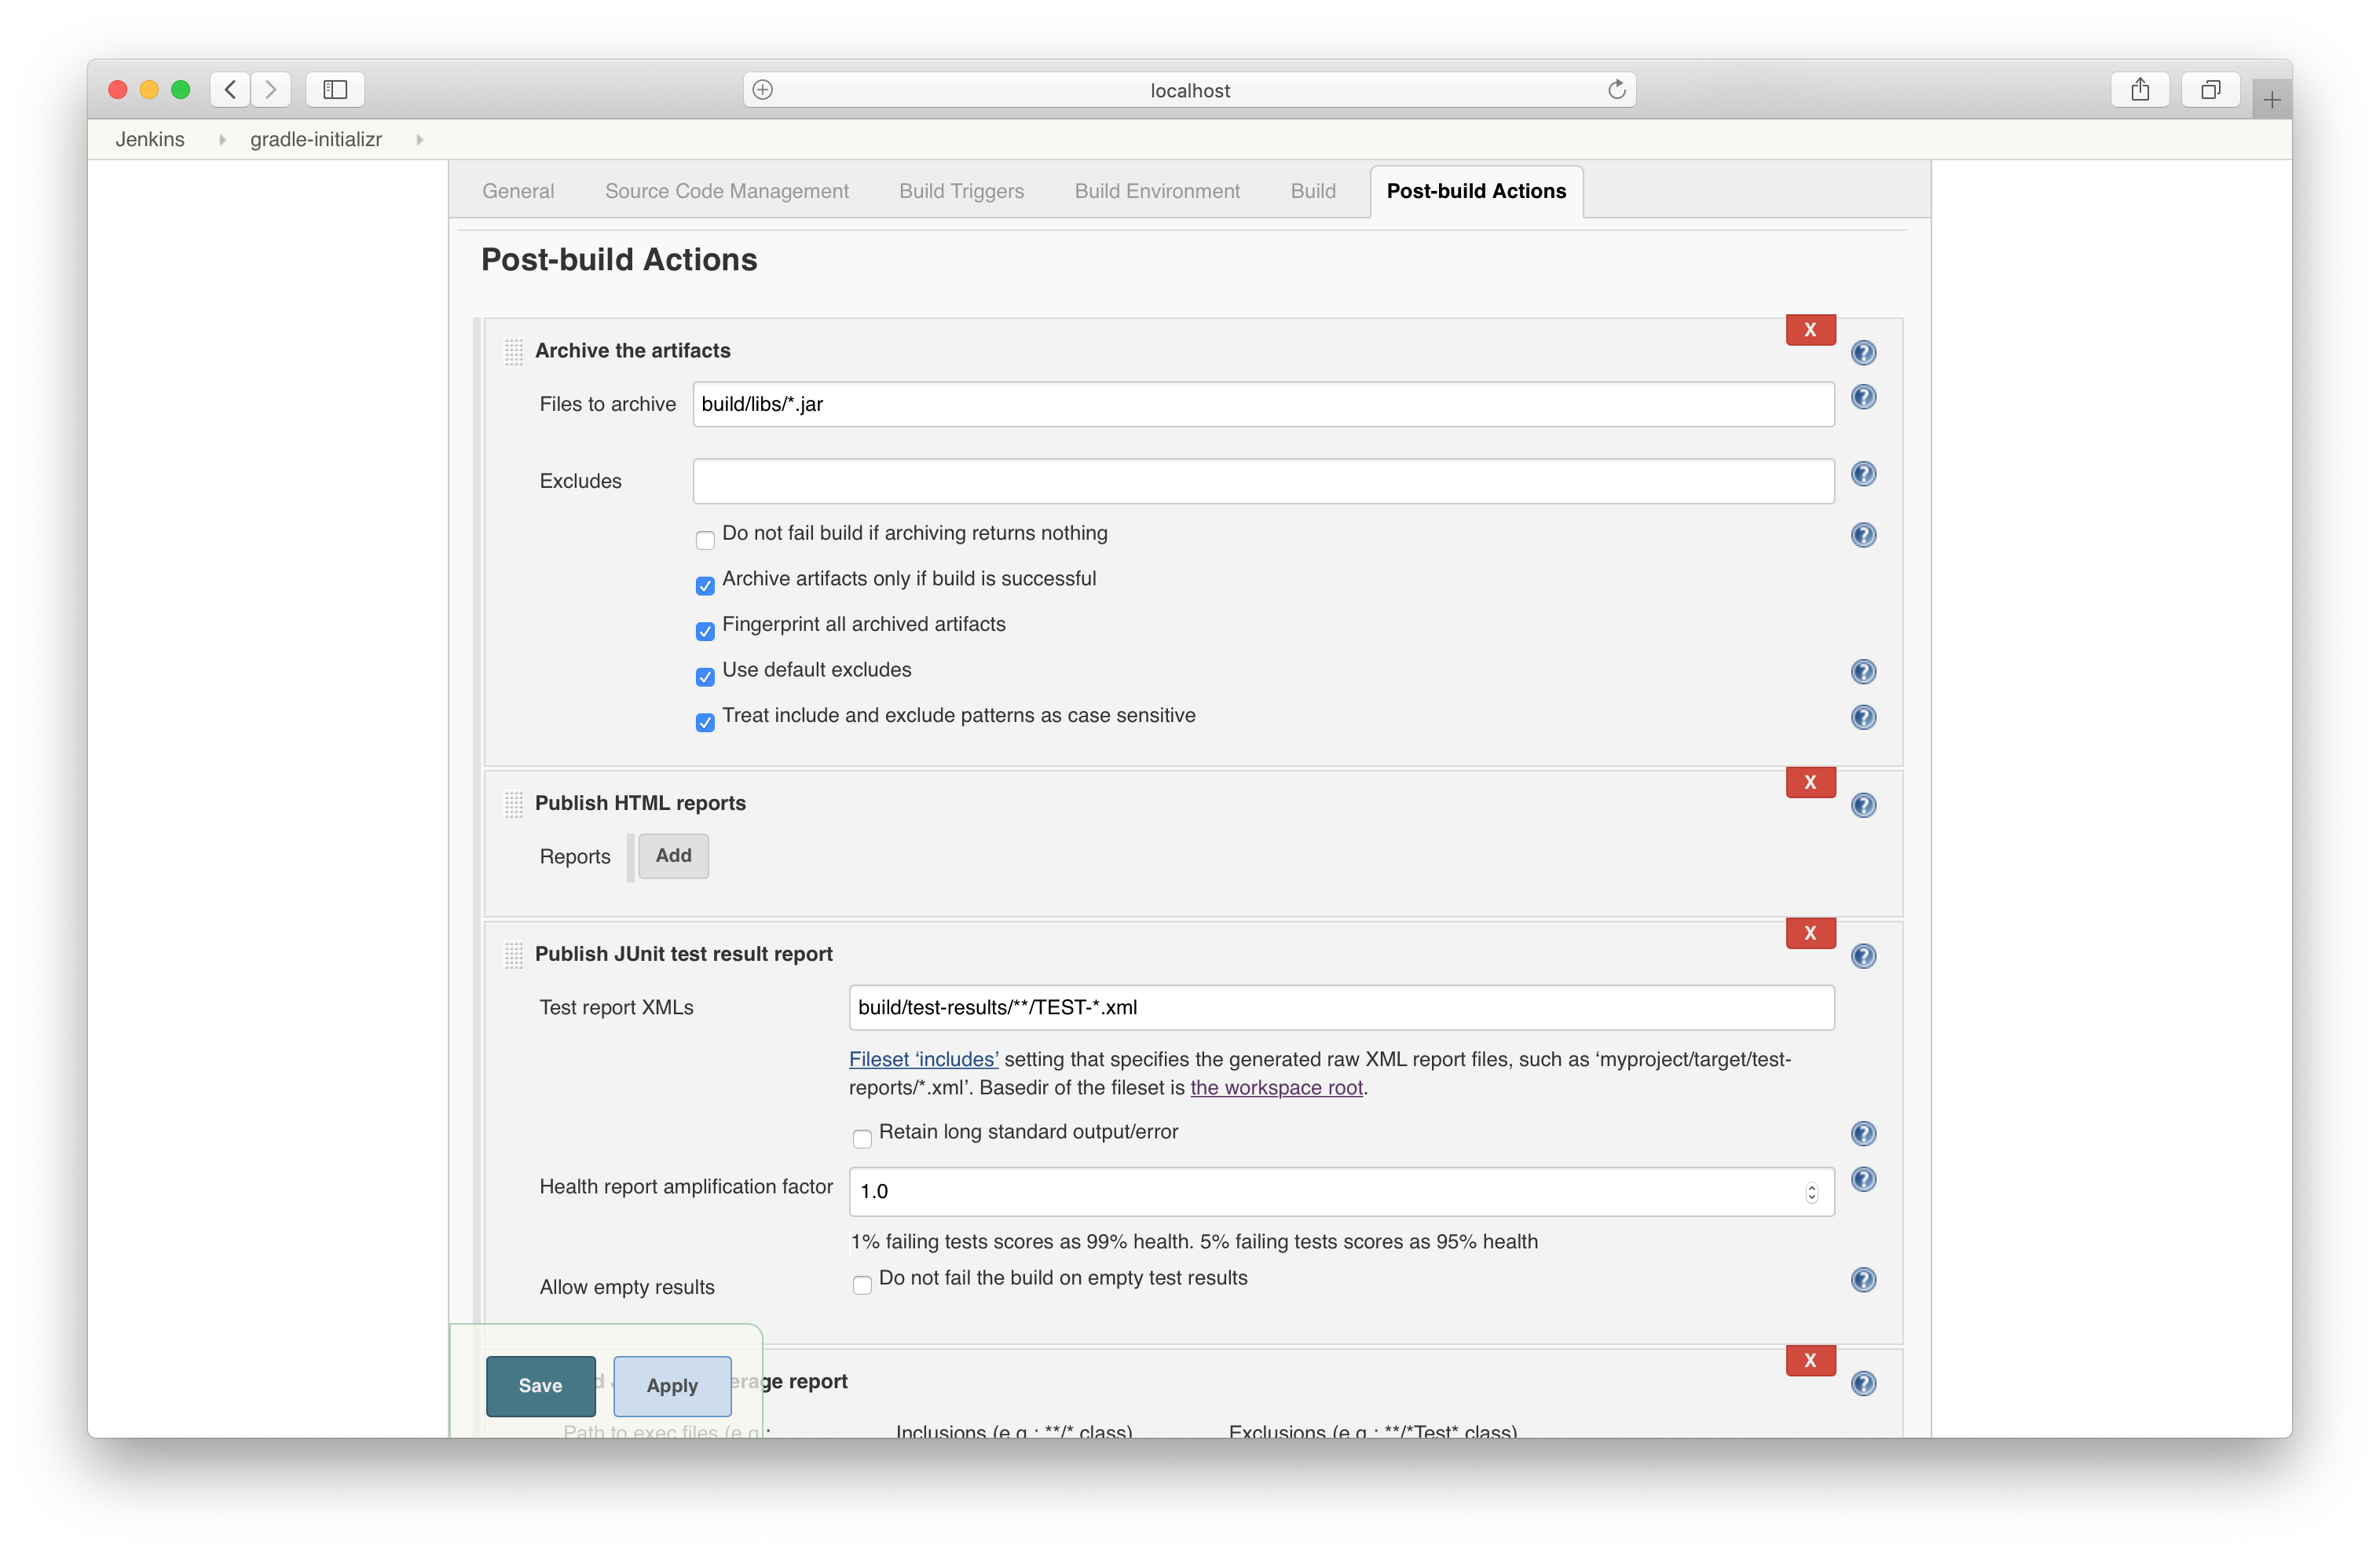Grab drag handle of Publish JUnit section

tap(513, 955)
